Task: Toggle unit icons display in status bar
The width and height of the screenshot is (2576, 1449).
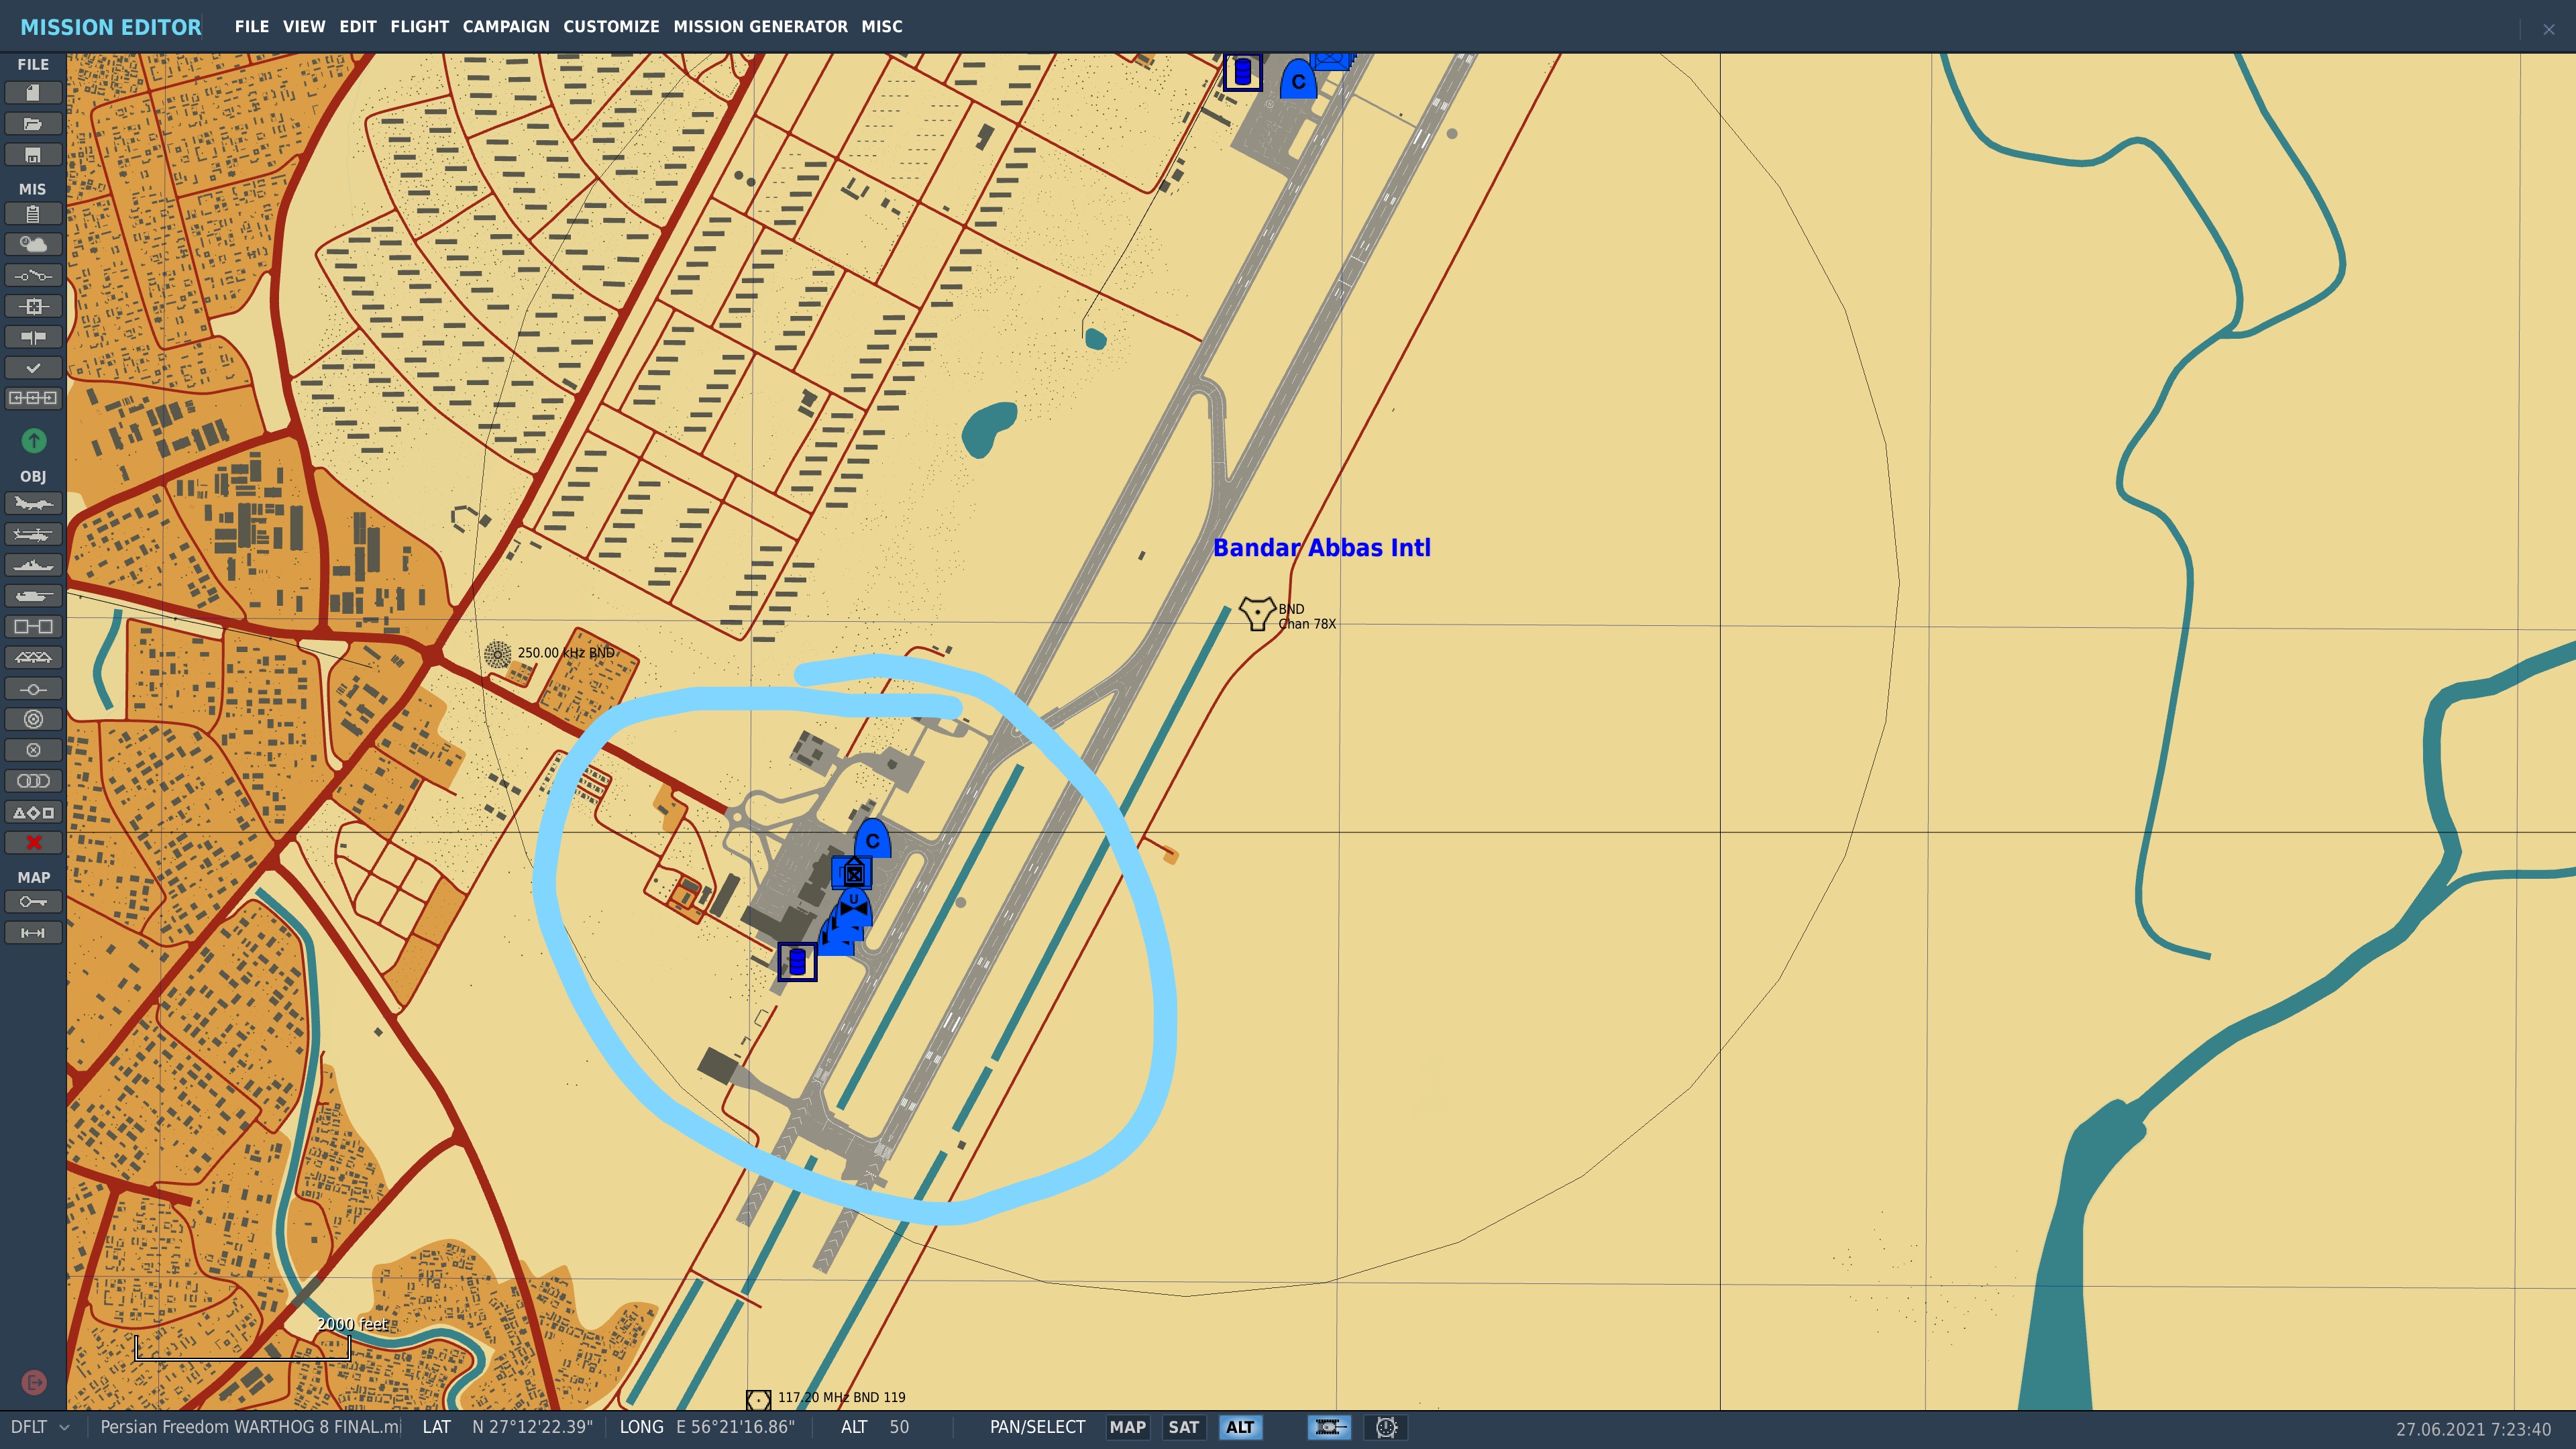Action: pyautogui.click(x=1329, y=1427)
